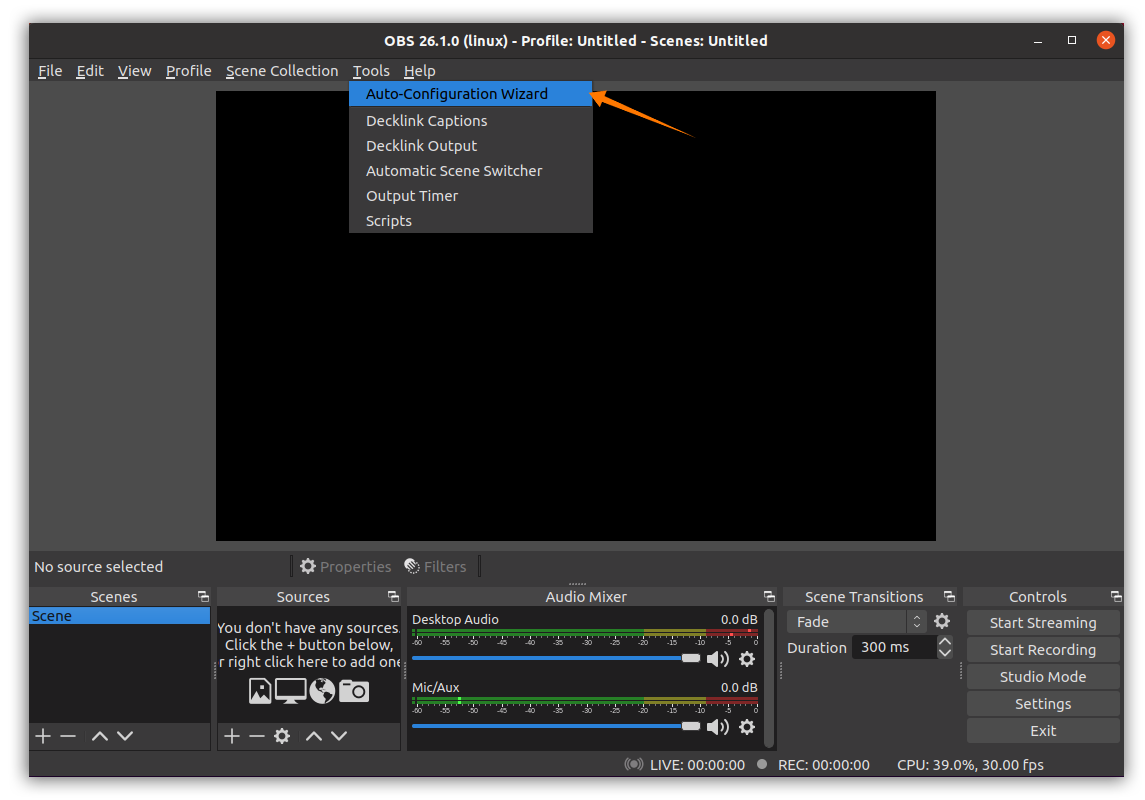This screenshot has height=800, width=1145.
Task: Add a new source with plus button
Action: click(232, 736)
